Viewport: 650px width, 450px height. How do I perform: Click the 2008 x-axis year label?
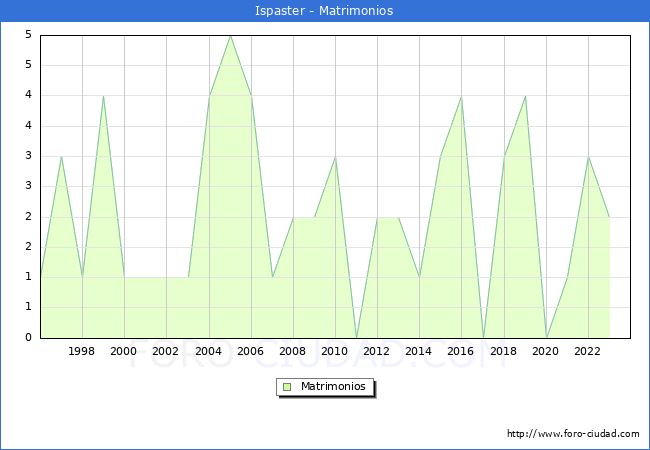(293, 351)
